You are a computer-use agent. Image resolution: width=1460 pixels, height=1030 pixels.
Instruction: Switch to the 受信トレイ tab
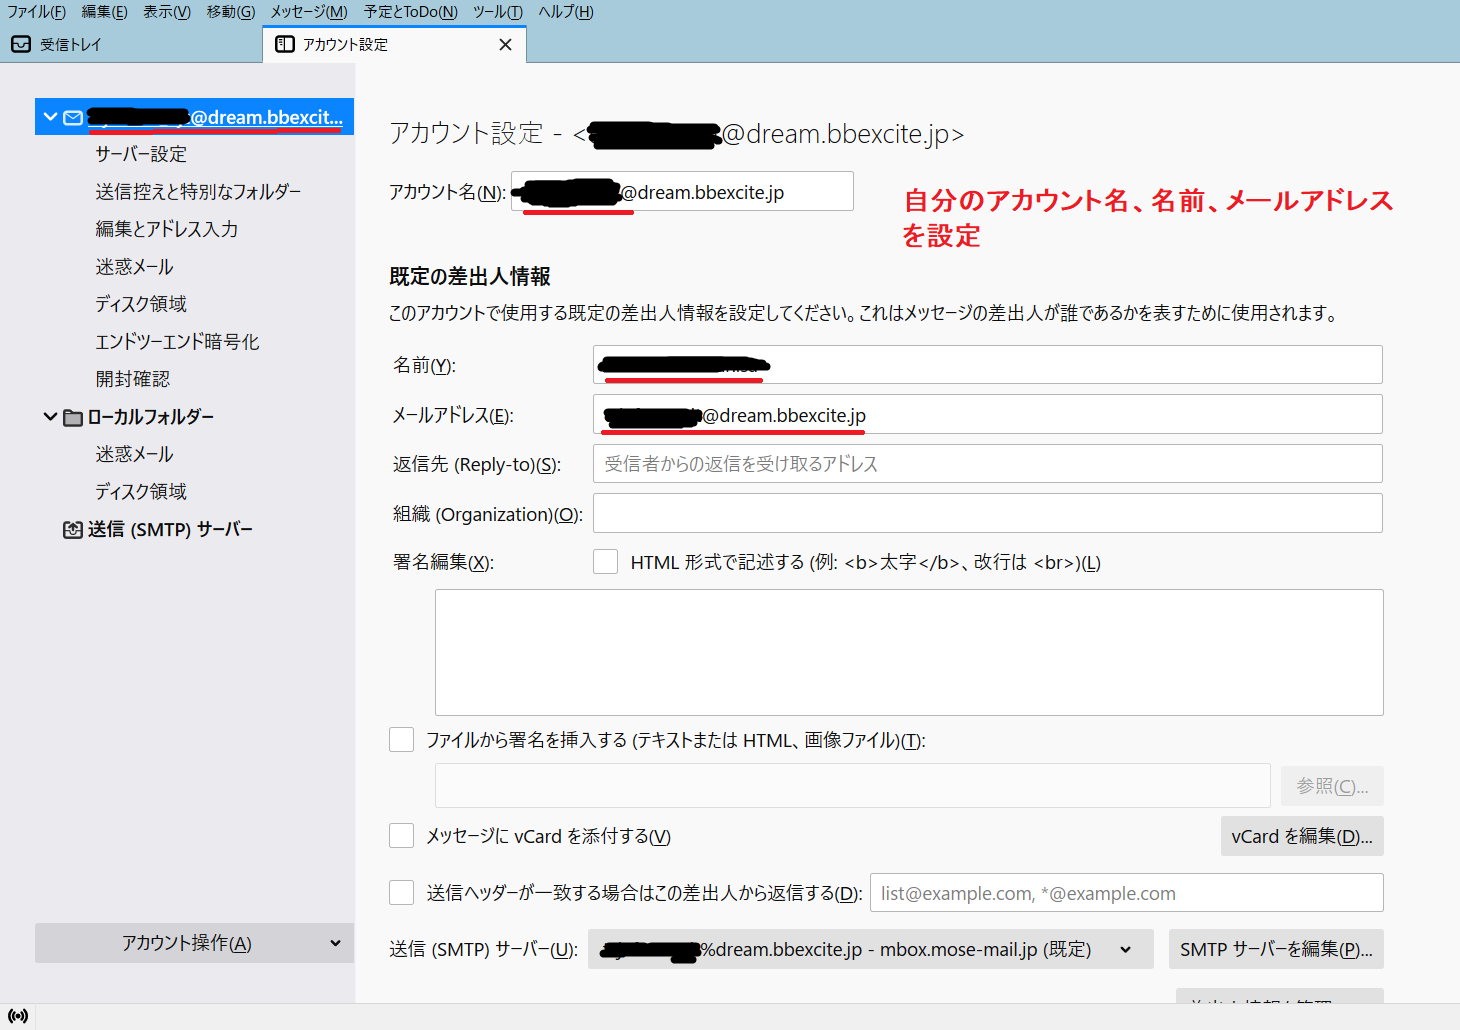[x=70, y=45]
